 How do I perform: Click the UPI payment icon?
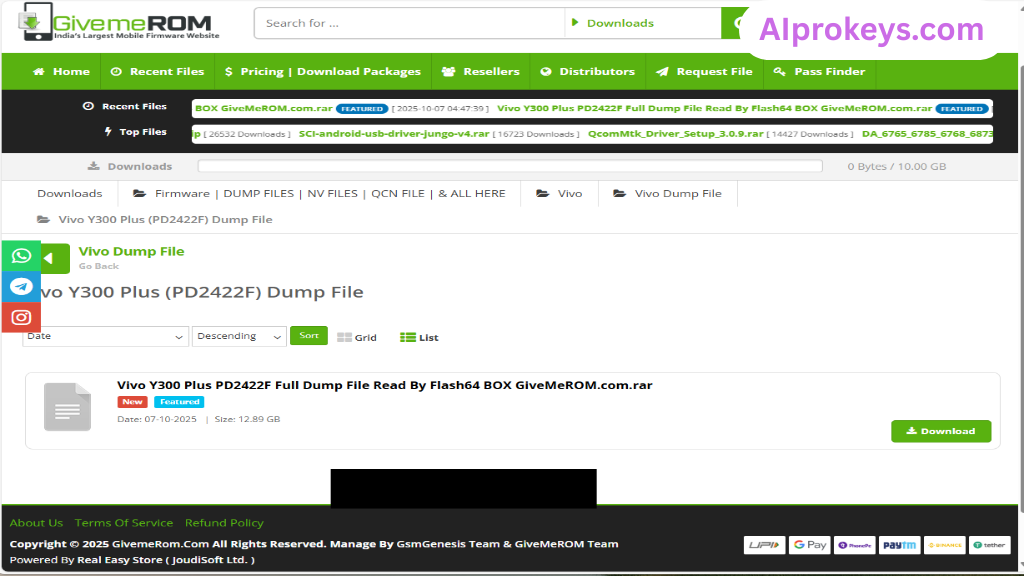pyautogui.click(x=764, y=545)
